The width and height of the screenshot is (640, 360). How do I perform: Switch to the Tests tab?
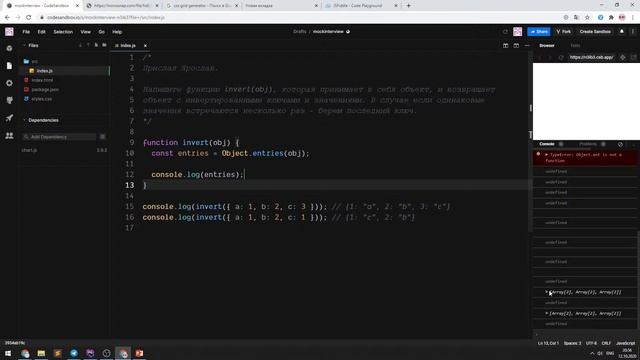[x=575, y=46]
